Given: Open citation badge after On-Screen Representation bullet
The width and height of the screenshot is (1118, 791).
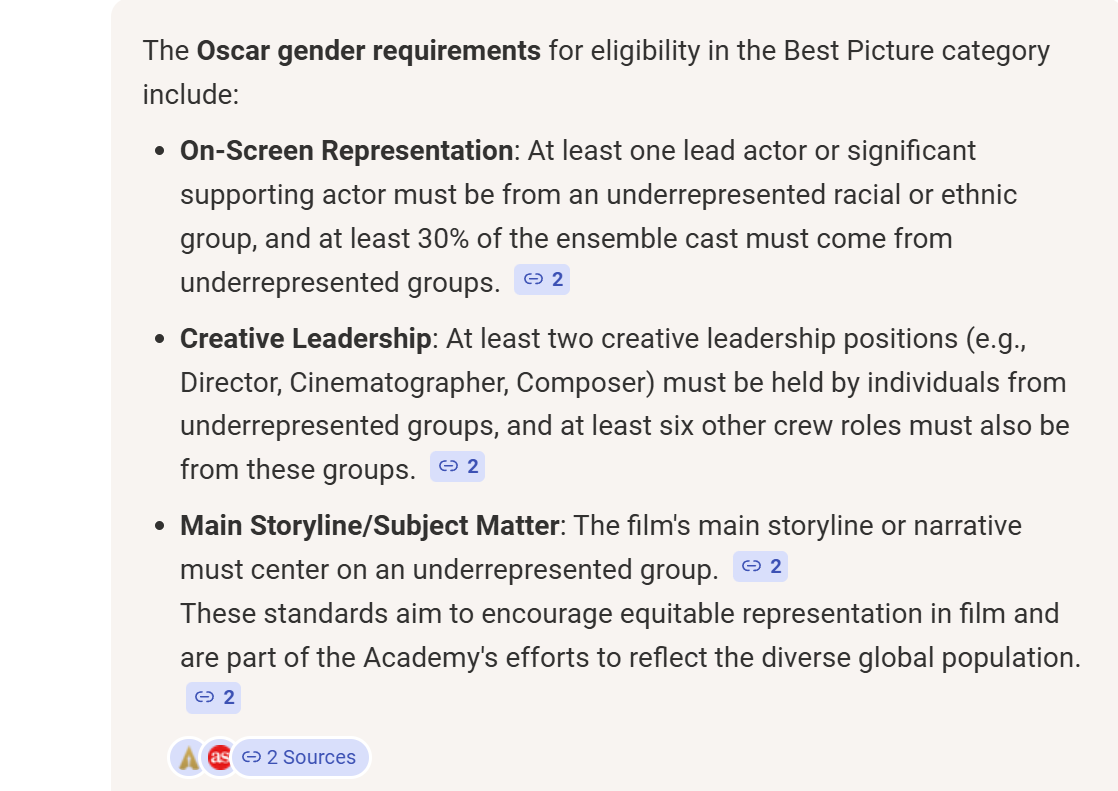Looking at the screenshot, I should coord(542,280).
